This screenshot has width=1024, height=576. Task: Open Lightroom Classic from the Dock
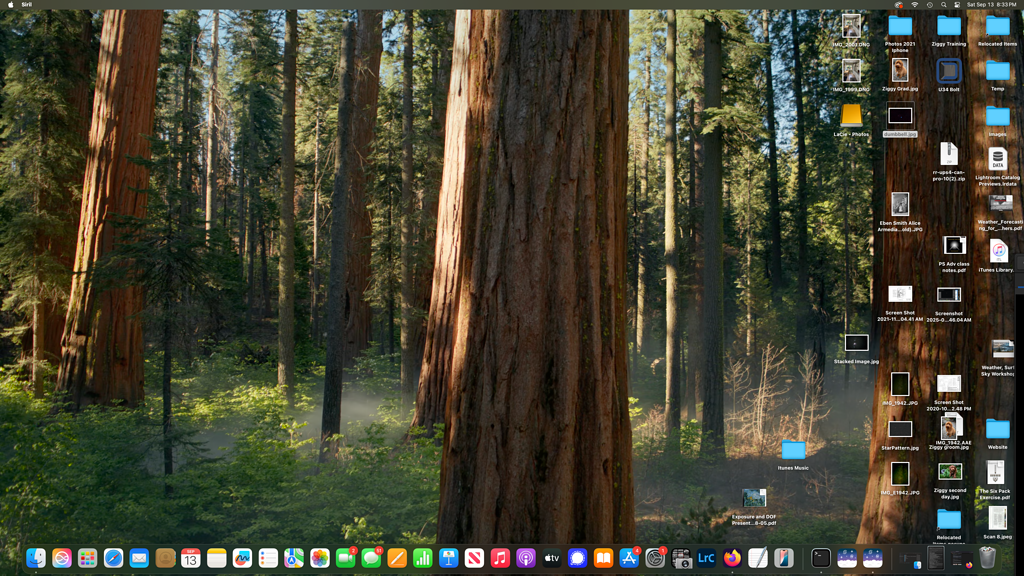click(704, 558)
